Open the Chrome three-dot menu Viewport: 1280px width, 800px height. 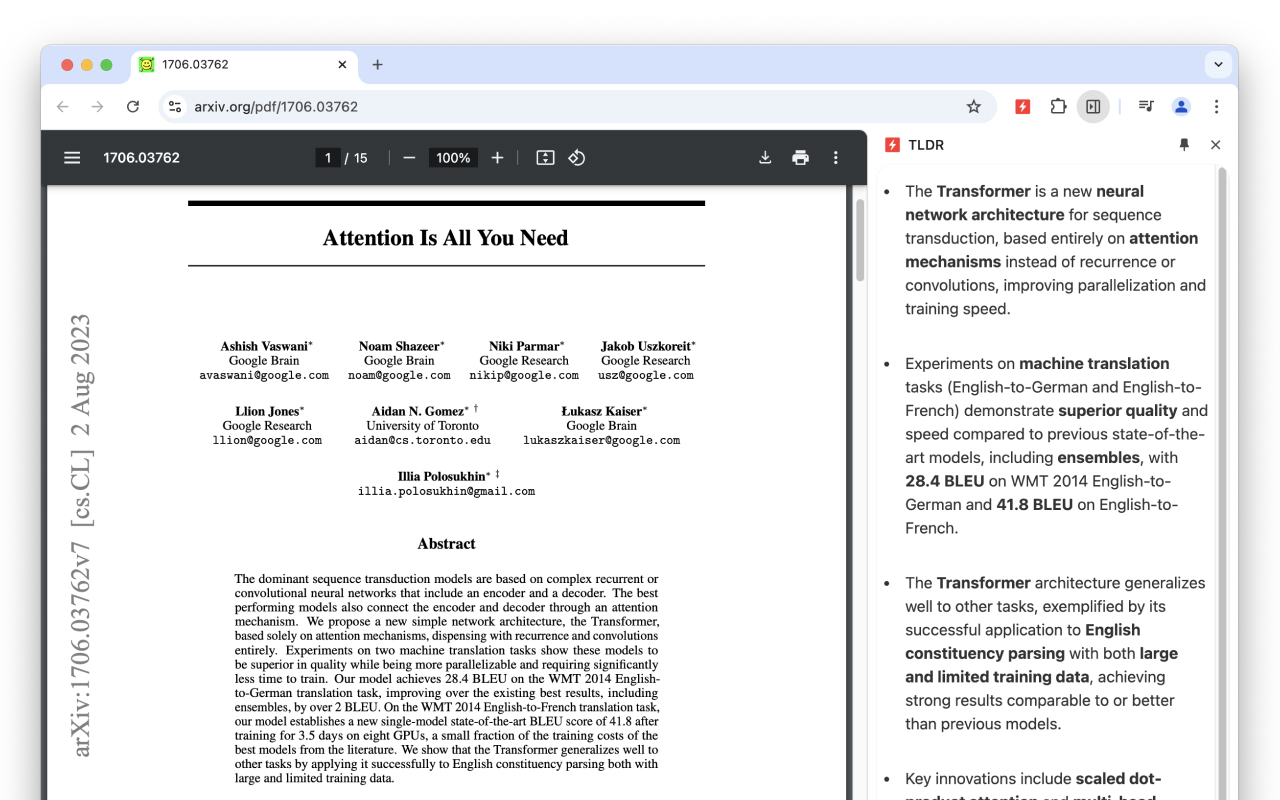pyautogui.click(x=1216, y=106)
